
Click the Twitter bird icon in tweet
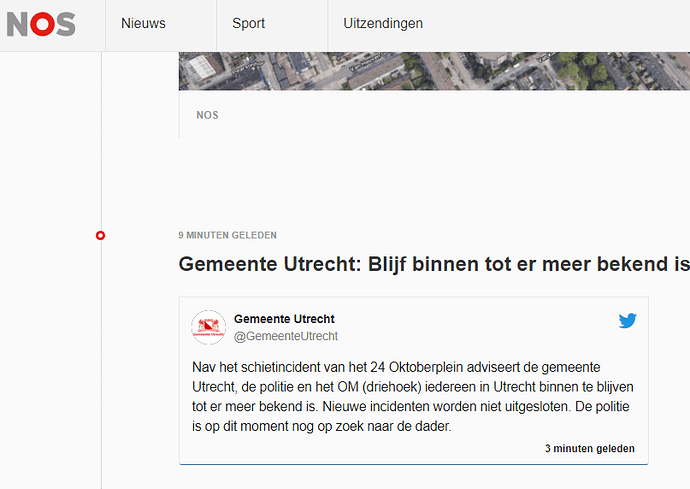tap(627, 320)
